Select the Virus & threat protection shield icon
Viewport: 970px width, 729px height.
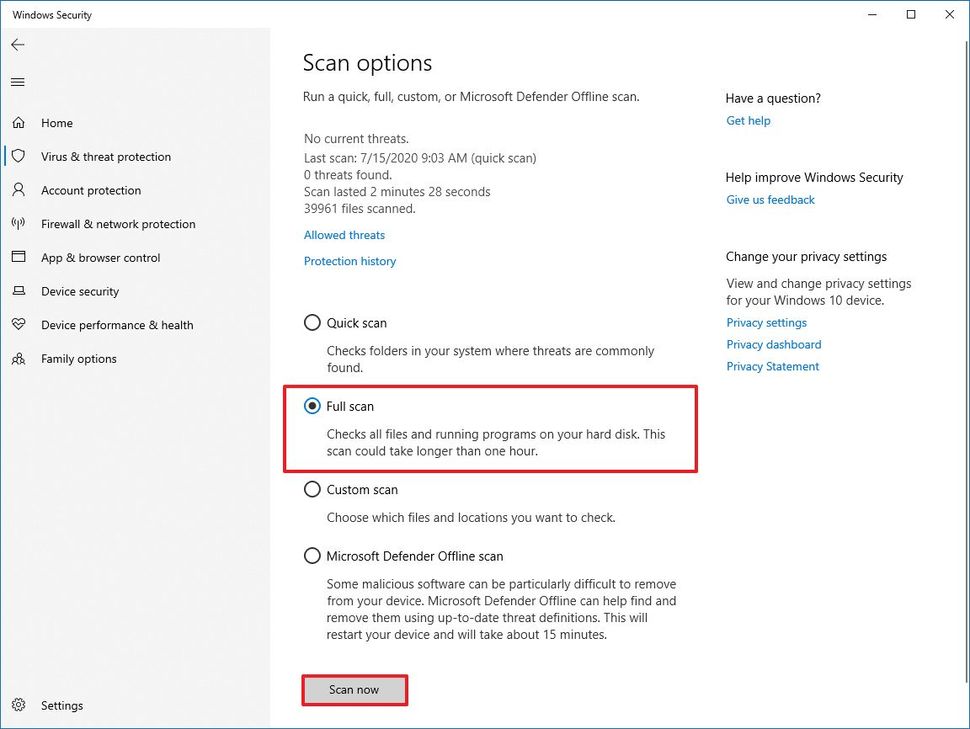19,156
